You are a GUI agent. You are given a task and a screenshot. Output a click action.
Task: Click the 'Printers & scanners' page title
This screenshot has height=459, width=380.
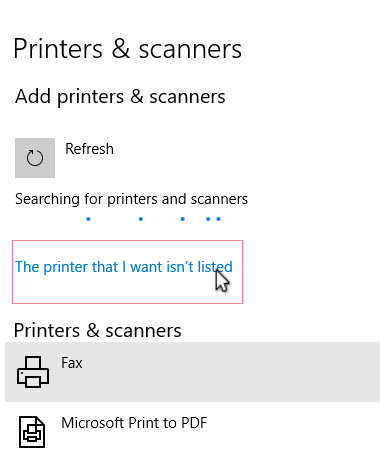point(127,49)
